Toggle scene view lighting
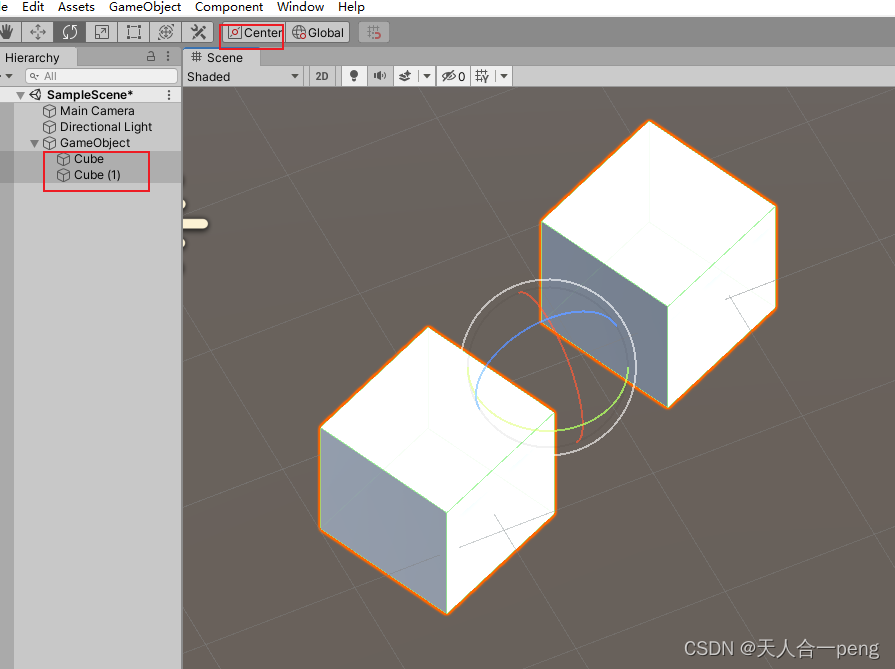Viewport: 895px width, 669px height. point(353,75)
